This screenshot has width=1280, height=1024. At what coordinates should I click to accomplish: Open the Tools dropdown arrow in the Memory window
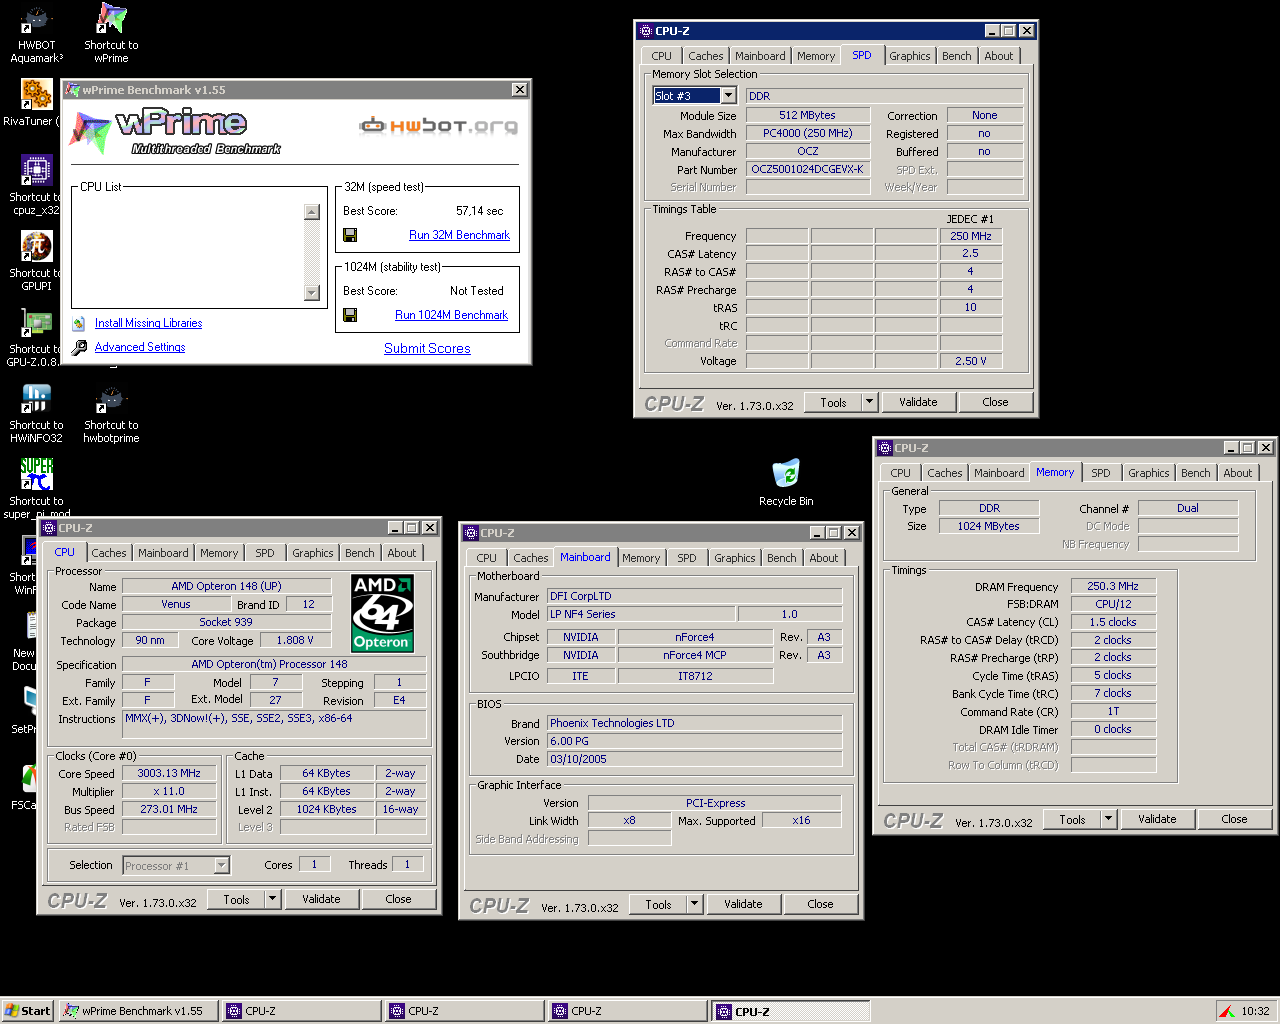[x=1108, y=819]
